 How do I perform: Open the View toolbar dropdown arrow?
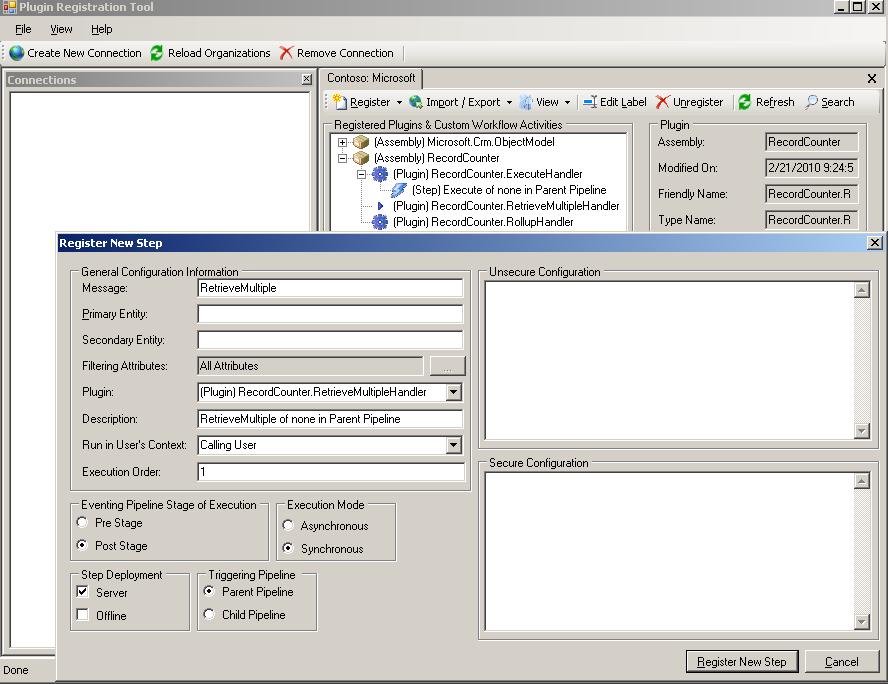pyautogui.click(x=567, y=102)
